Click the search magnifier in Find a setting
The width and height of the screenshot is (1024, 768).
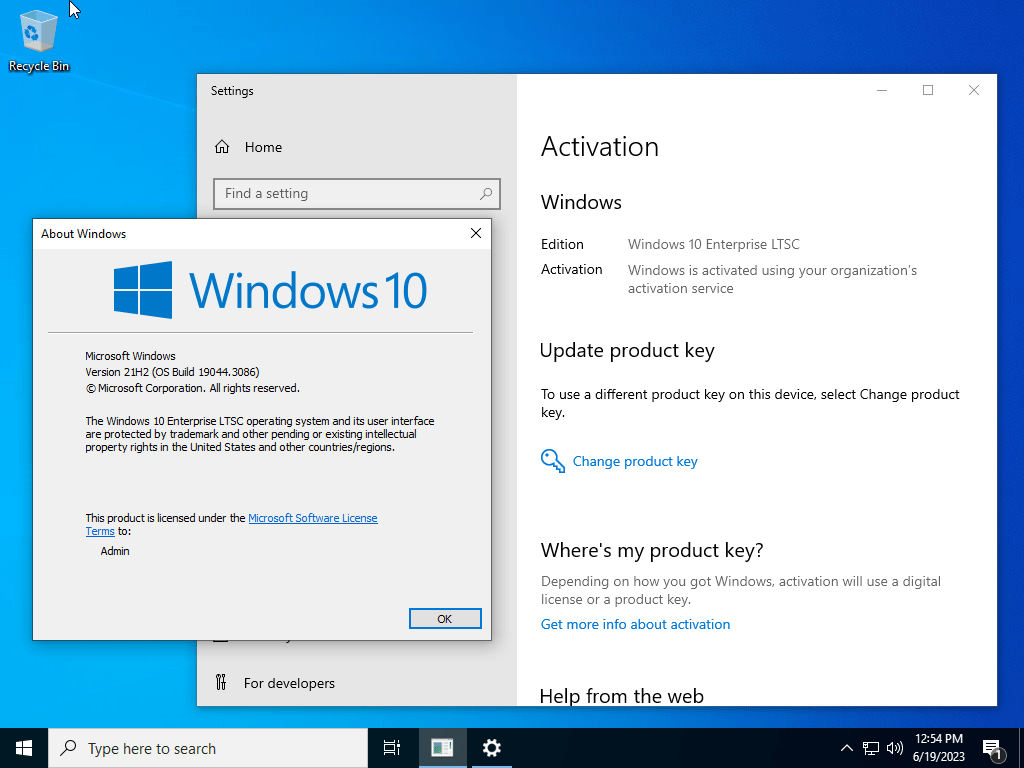486,193
